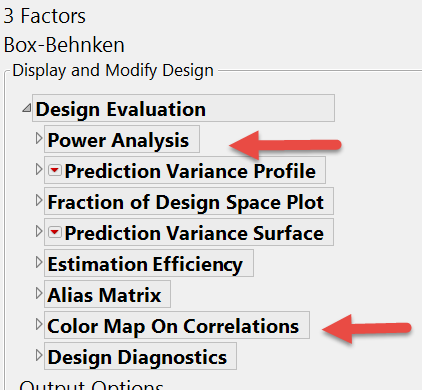Image resolution: width=422 pixels, height=390 pixels.
Task: Expand Prediction Variance Profile disclosure triangle
Action: point(39,170)
